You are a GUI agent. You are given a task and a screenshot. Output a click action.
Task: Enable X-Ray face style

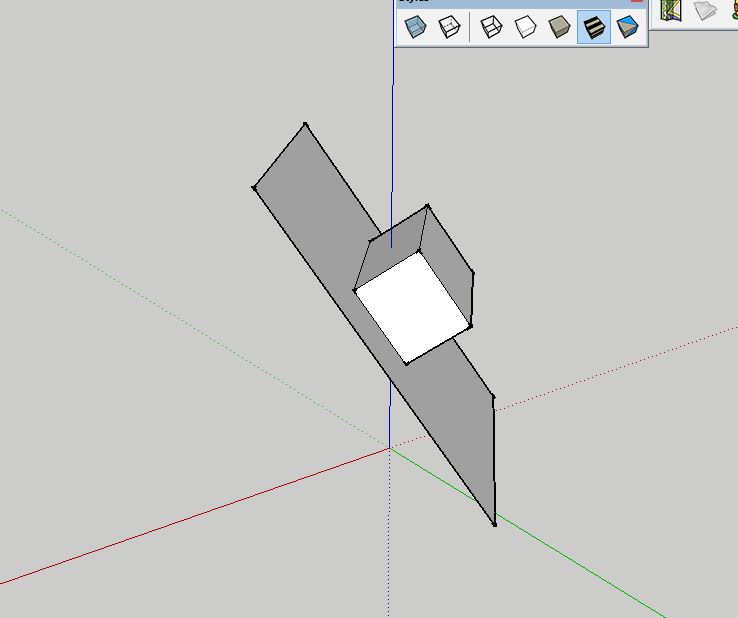[x=415, y=27]
